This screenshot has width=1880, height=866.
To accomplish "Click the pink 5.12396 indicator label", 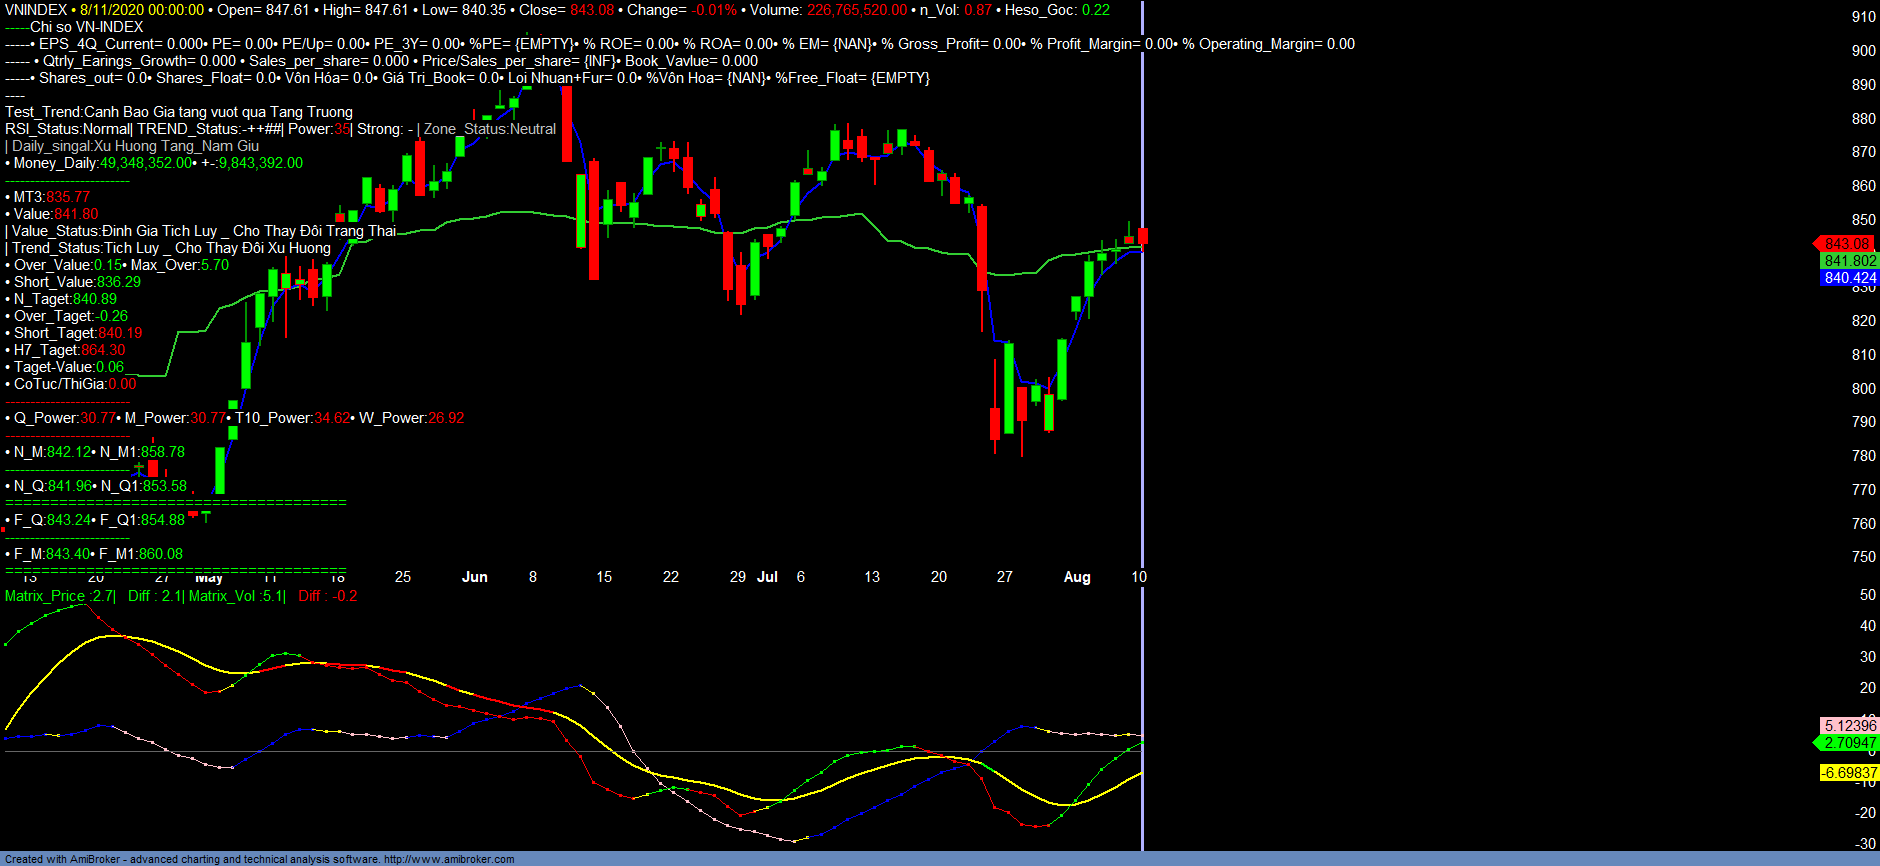I will pyautogui.click(x=1849, y=726).
